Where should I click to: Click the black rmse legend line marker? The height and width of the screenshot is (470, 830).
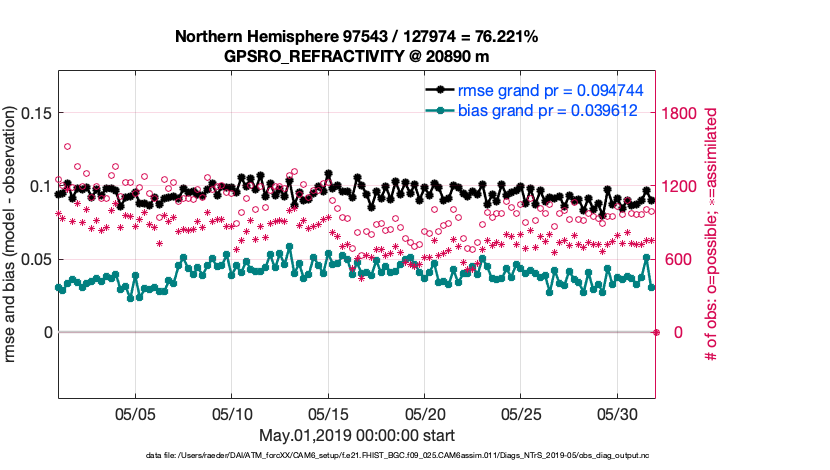click(437, 91)
